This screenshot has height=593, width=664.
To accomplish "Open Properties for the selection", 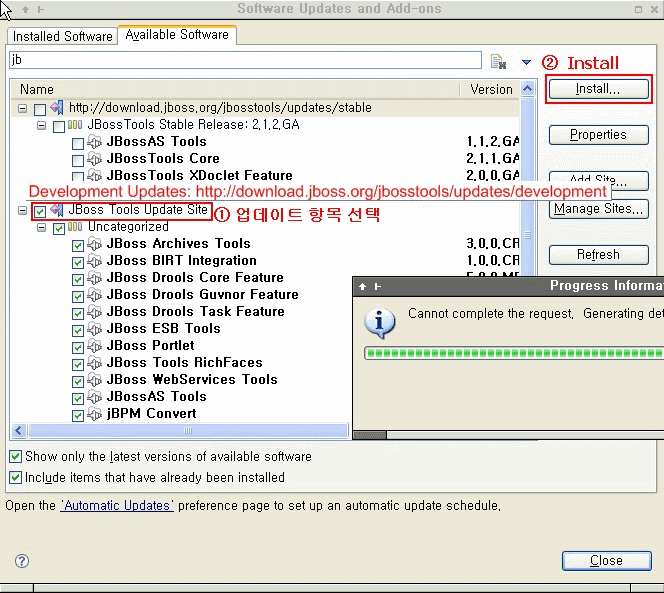I will pos(598,135).
